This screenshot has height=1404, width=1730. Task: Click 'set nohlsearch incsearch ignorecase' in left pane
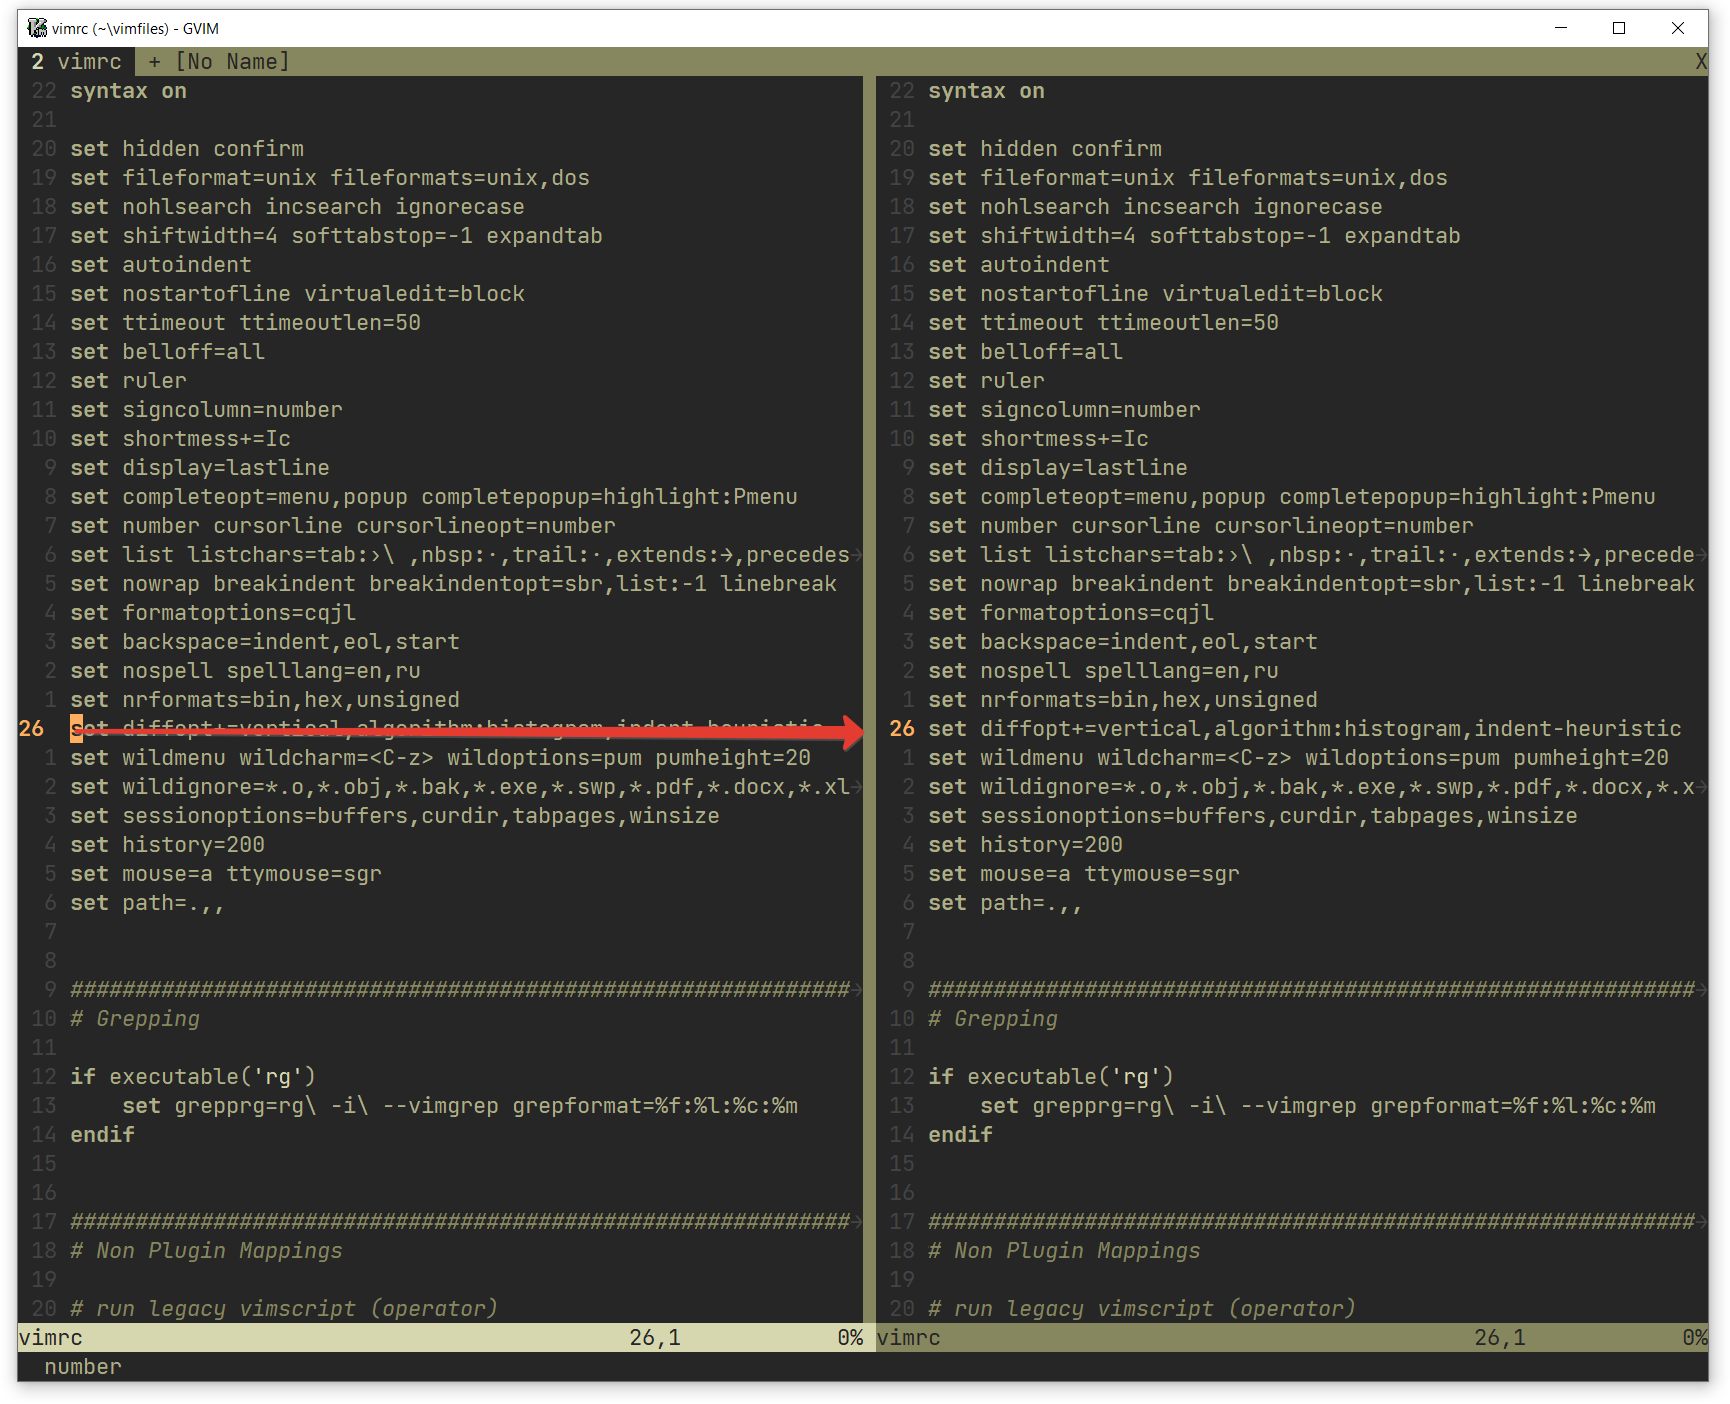pyautogui.click(x=297, y=207)
